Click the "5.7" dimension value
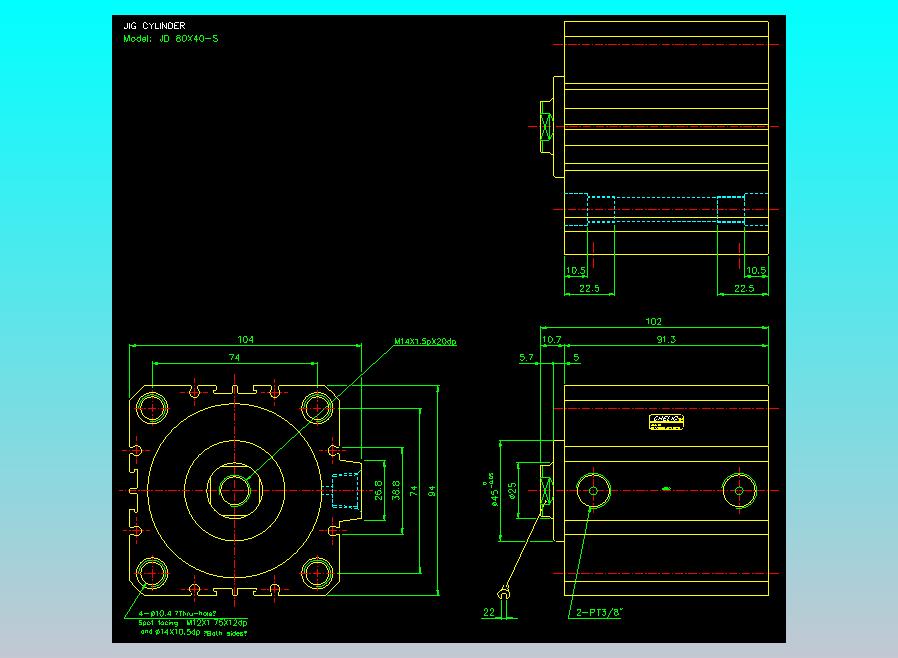Screen dimensions: 898x658 (x=526, y=357)
